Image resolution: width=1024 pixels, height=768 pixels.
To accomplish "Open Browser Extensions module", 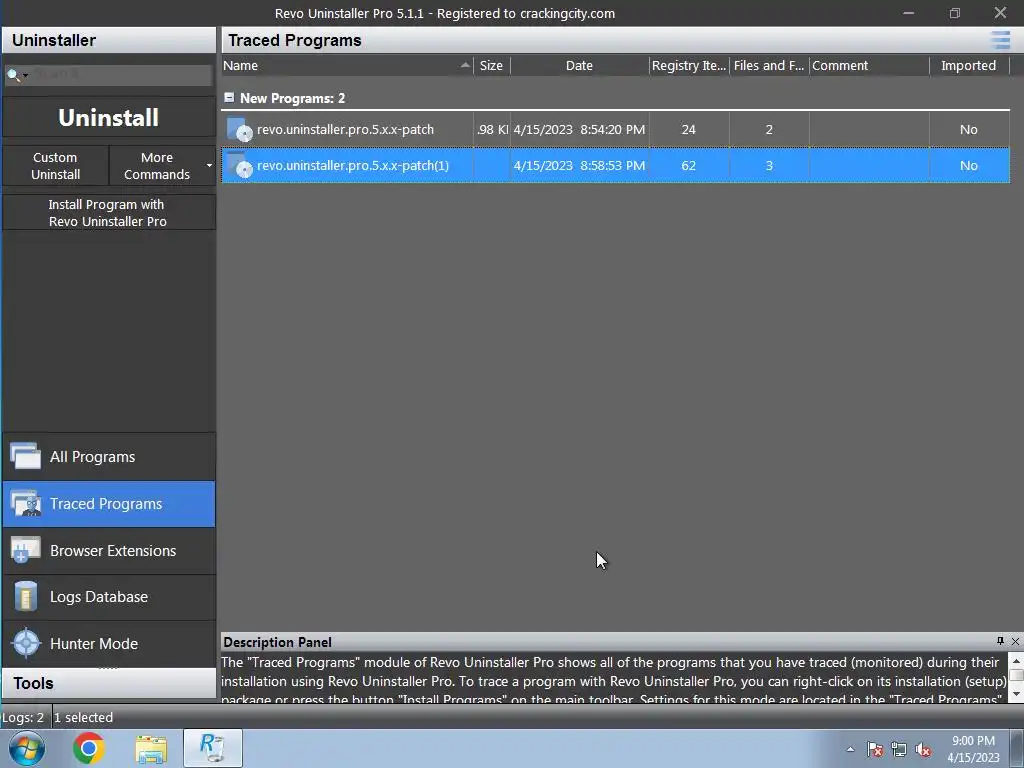I will 108,551.
